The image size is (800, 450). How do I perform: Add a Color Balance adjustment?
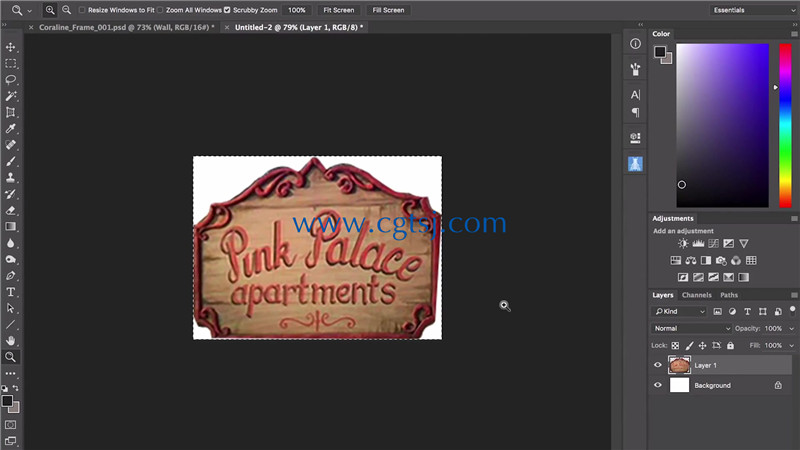690,261
